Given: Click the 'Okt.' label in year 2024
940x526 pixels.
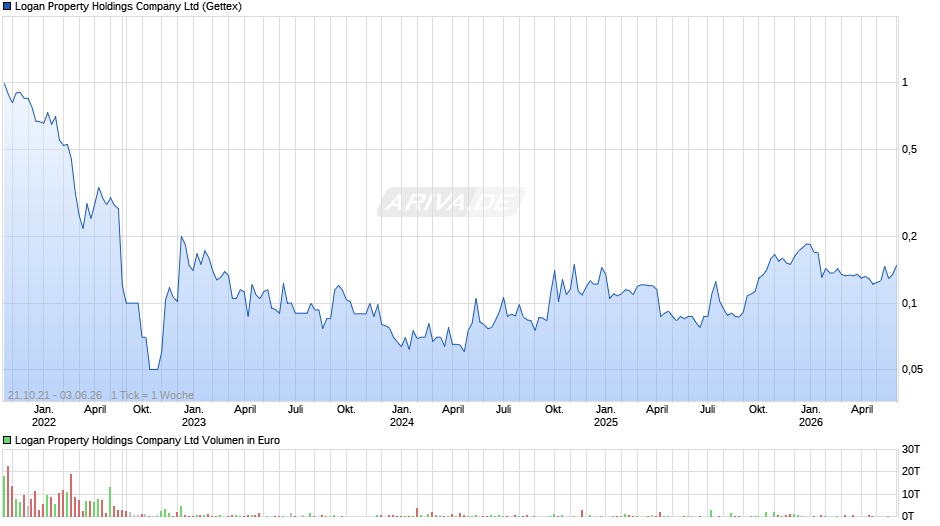Looking at the screenshot, I should coord(554,410).
